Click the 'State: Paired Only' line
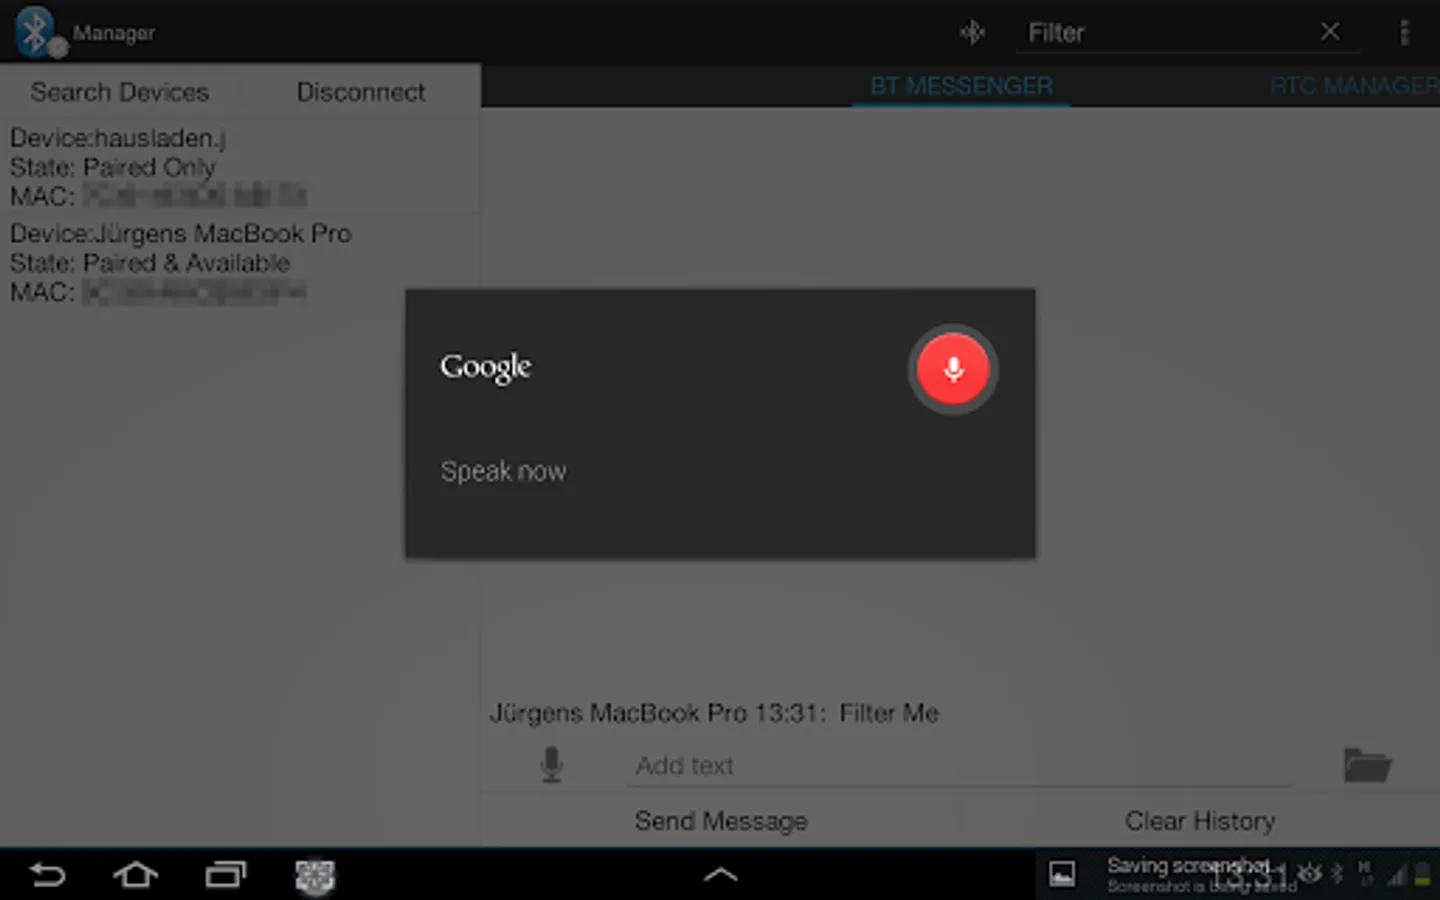The height and width of the screenshot is (900, 1440). (112, 167)
